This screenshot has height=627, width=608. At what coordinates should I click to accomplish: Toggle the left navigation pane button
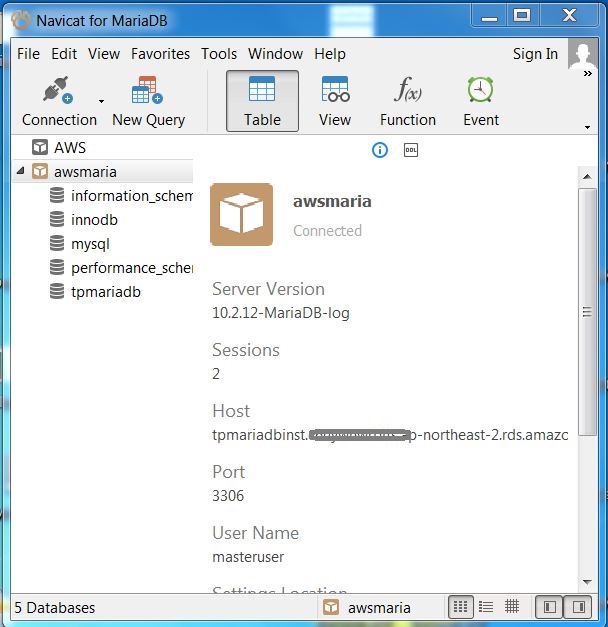[x=549, y=607]
